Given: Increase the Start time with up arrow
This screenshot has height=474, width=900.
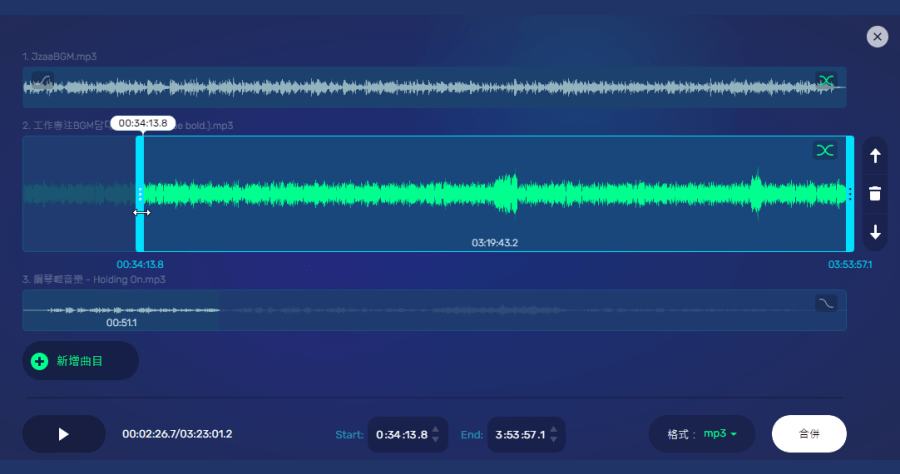Looking at the screenshot, I should [435, 428].
